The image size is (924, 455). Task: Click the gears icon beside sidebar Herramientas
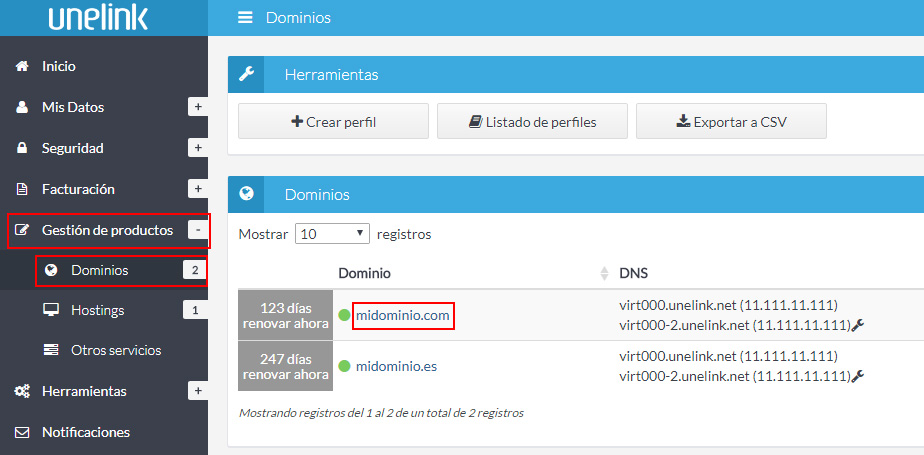(22, 391)
